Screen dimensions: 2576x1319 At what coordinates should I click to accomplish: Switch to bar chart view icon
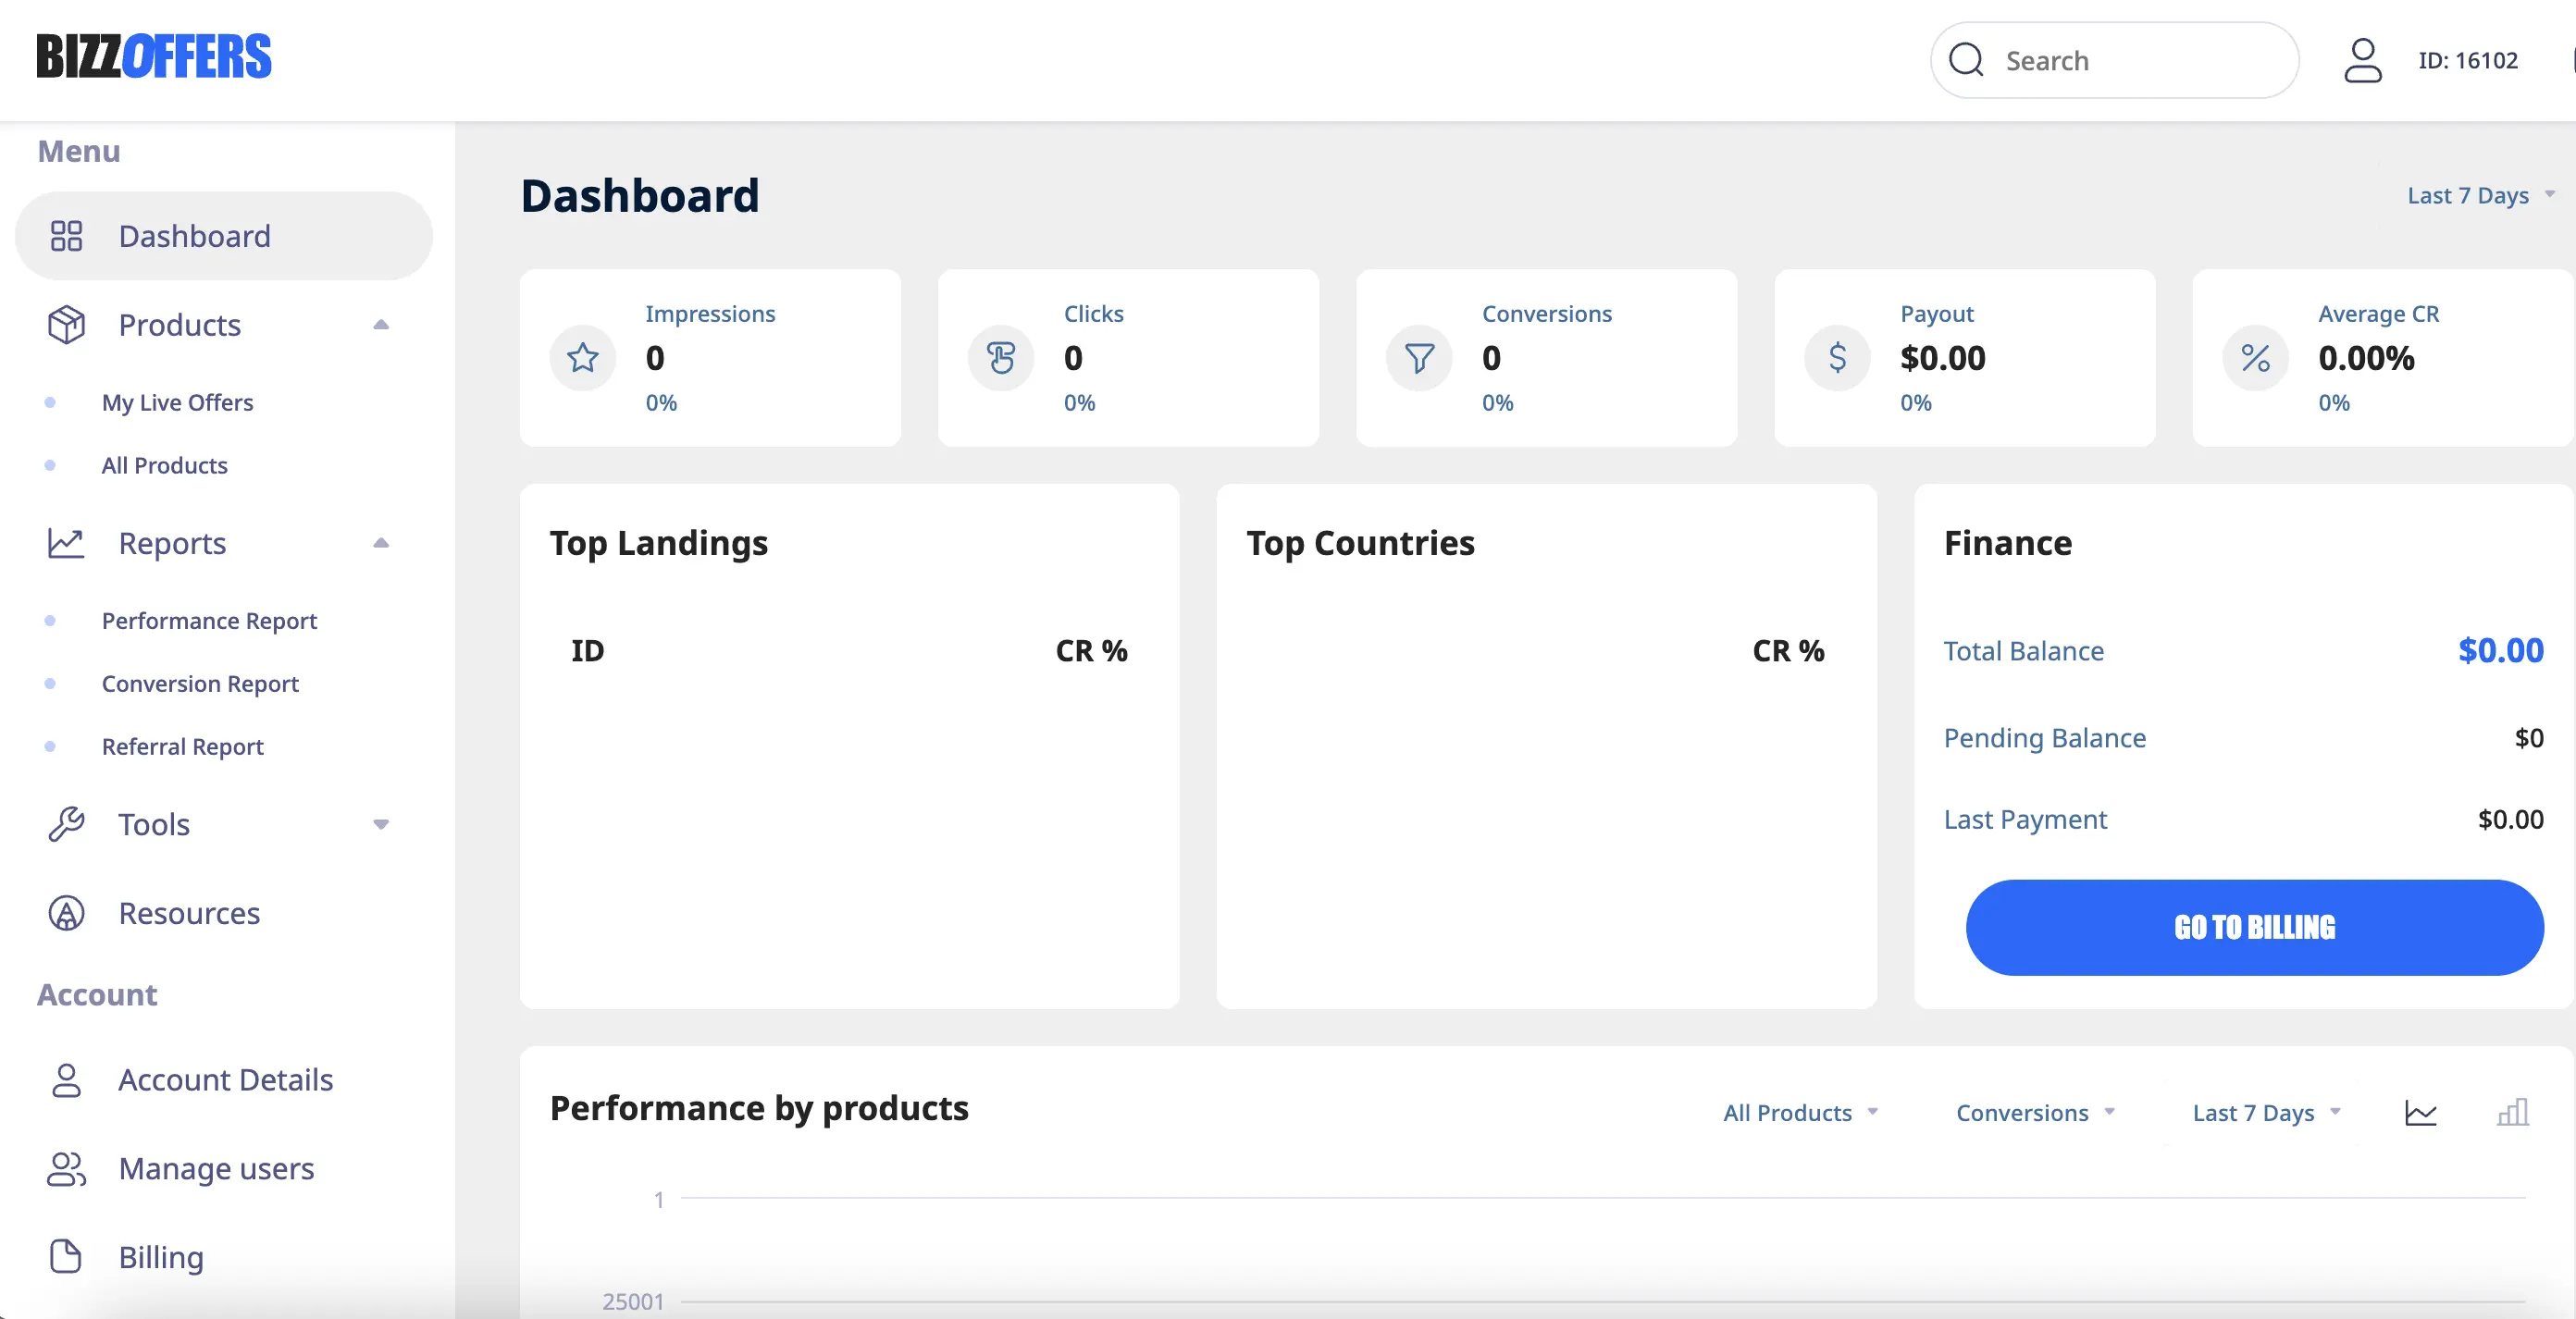click(2512, 1112)
